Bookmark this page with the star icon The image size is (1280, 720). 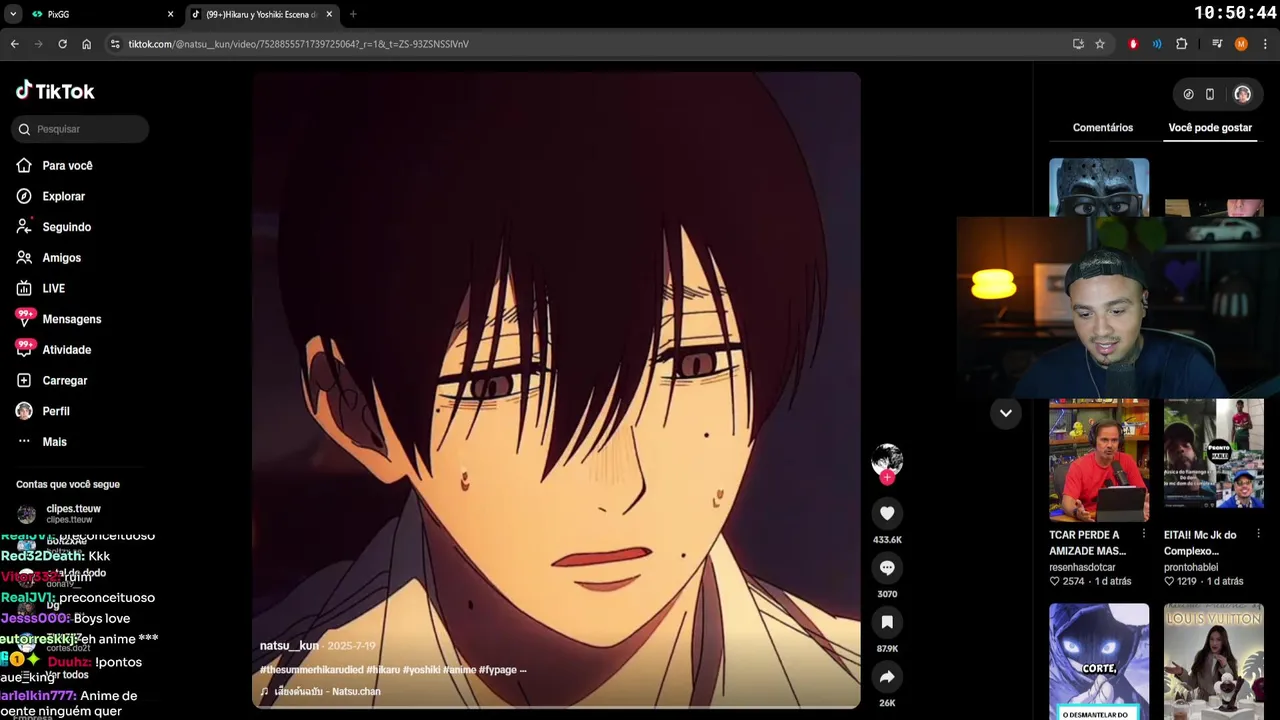[1099, 44]
